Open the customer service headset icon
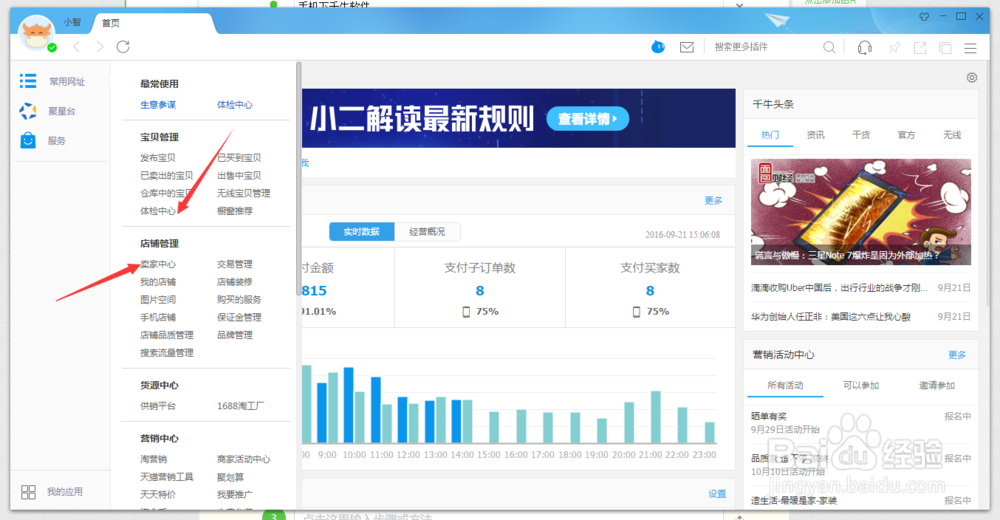The width and height of the screenshot is (1000, 520). point(865,48)
